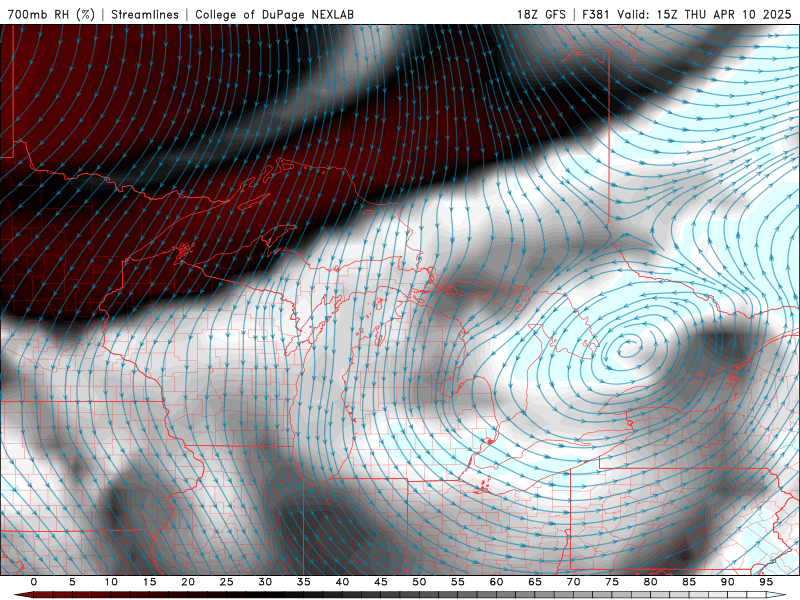Click the "15" colorbar scale label

click(149, 582)
